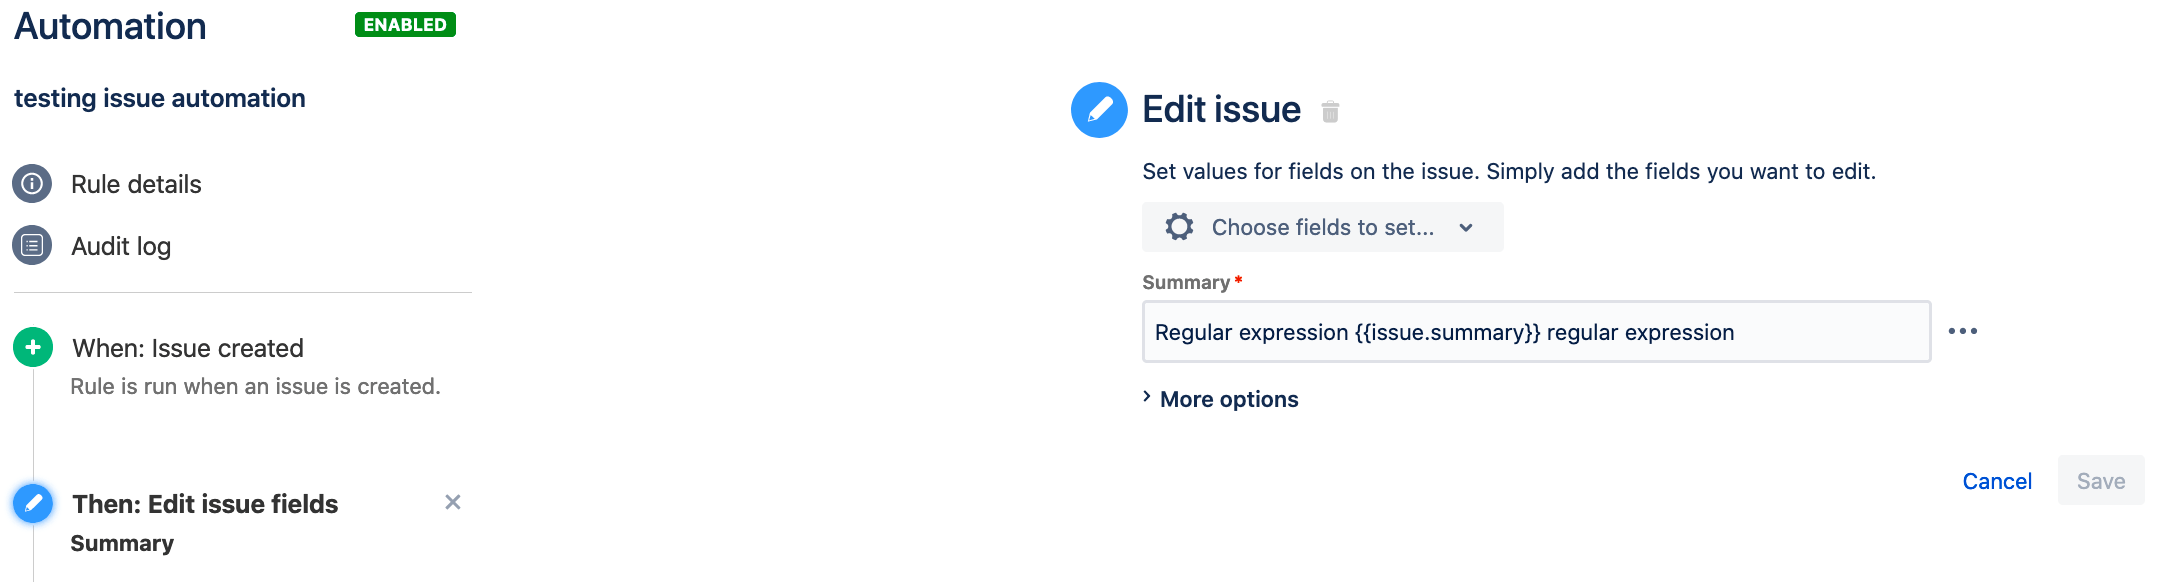Click the Audit log list icon
Image resolution: width=2158 pixels, height=582 pixels.
(x=32, y=245)
